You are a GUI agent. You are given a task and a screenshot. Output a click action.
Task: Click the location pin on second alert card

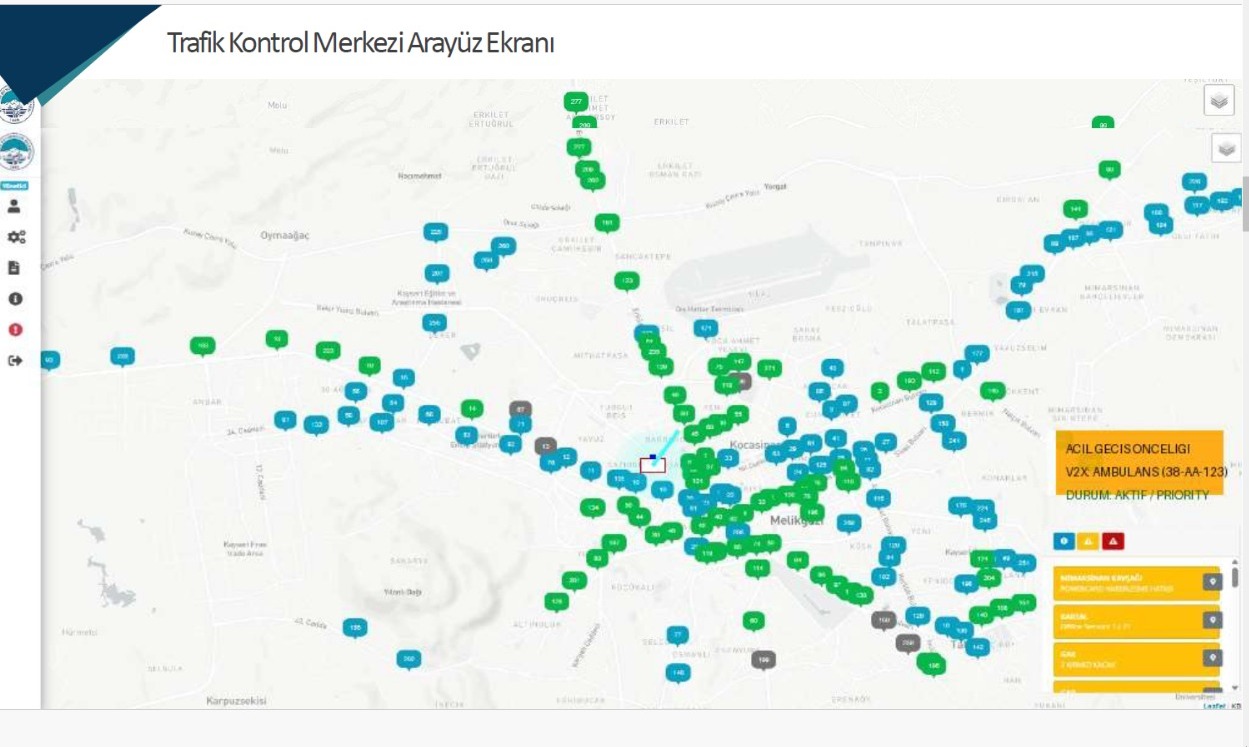tap(1212, 620)
